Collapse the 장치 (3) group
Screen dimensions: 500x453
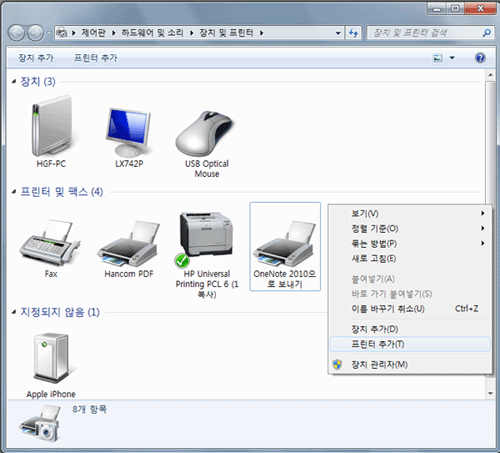(x=14, y=81)
